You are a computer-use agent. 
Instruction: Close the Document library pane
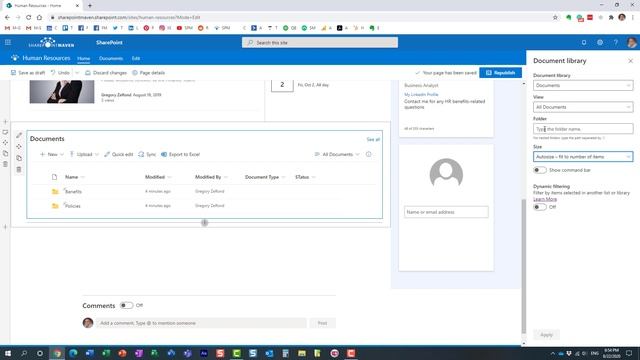[630, 61]
